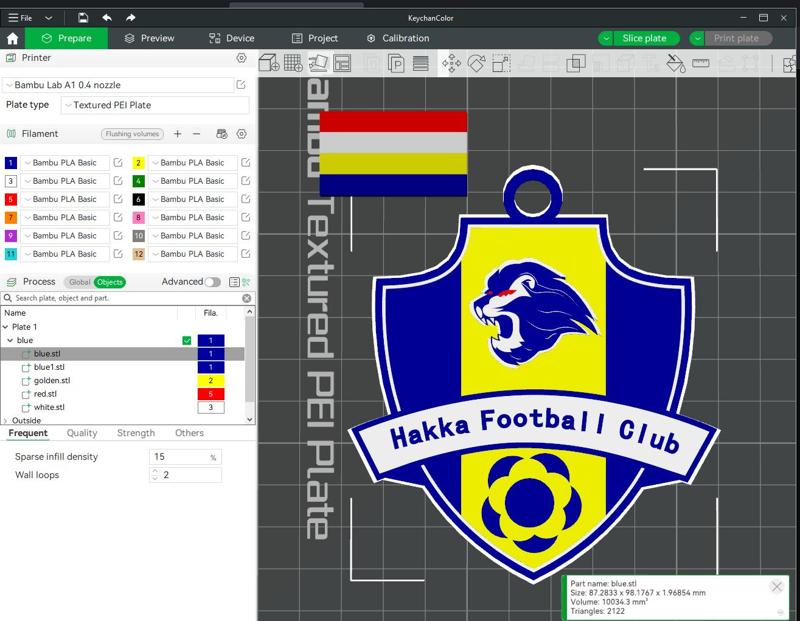Open File menu dropdown arrow
The height and width of the screenshot is (621, 800).
[48, 18]
